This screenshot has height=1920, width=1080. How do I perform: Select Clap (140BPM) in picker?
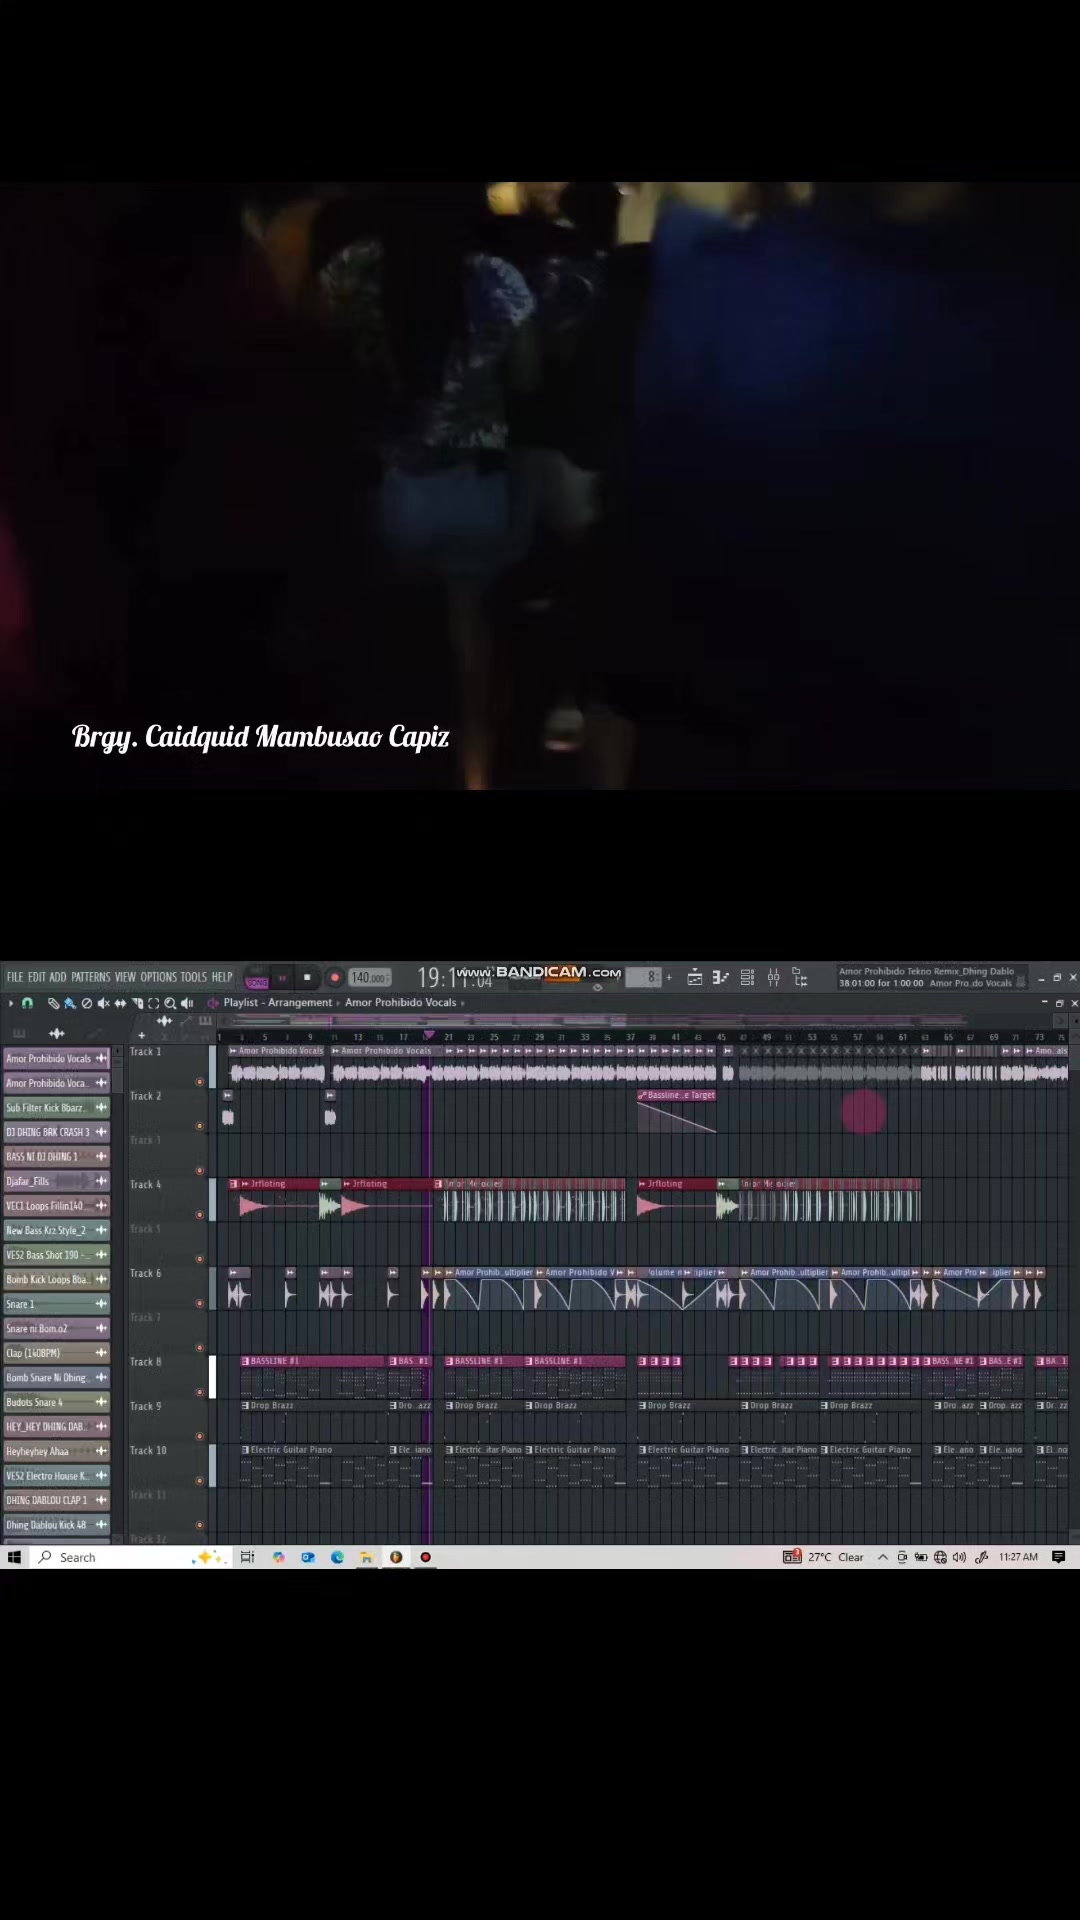point(57,1353)
